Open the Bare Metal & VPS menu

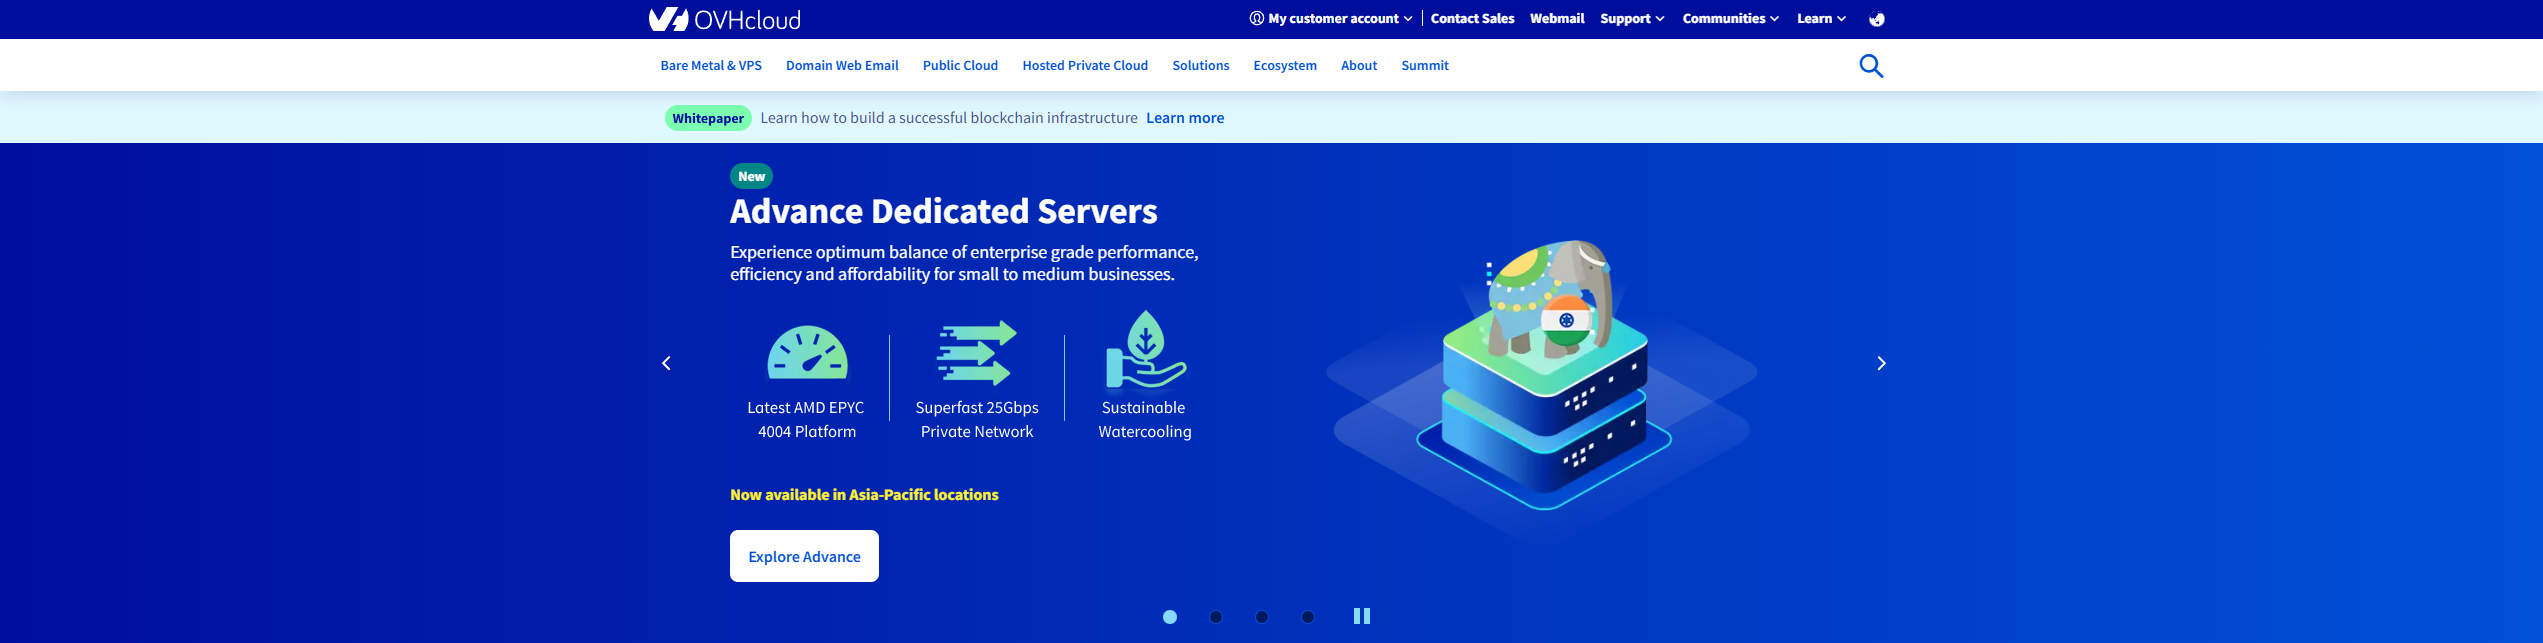tap(711, 66)
